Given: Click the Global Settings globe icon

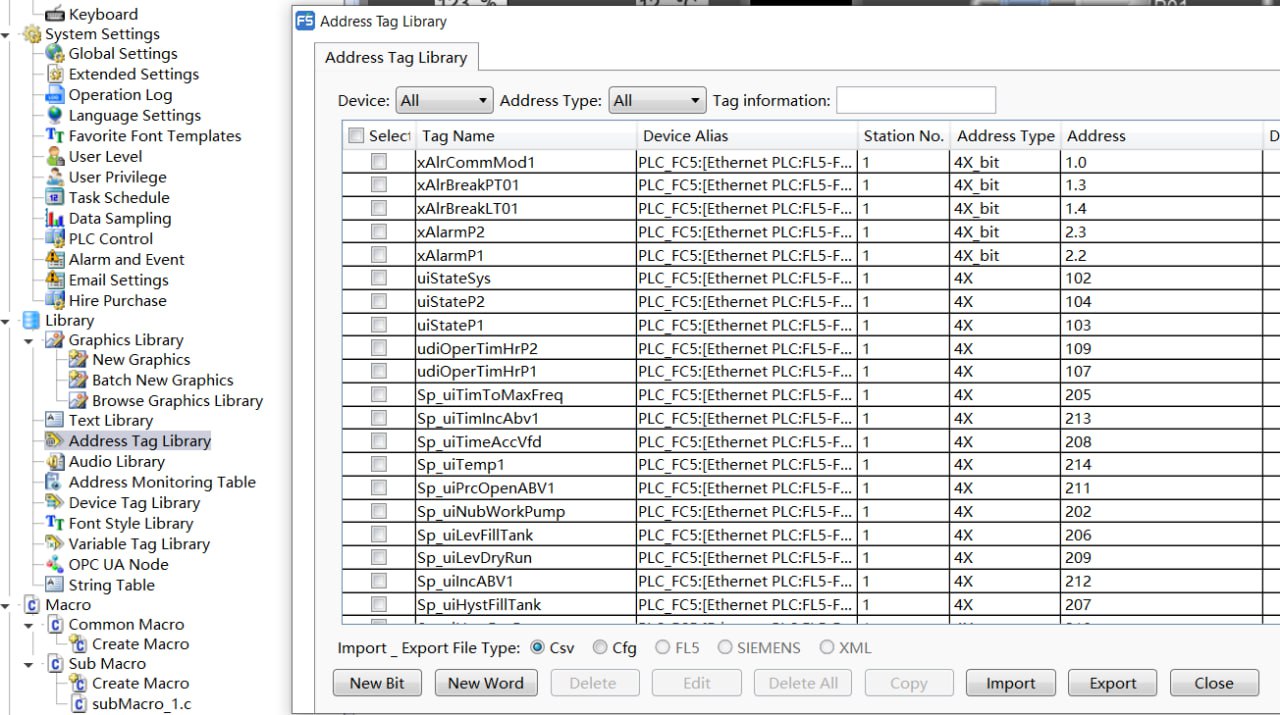Looking at the screenshot, I should pos(55,54).
